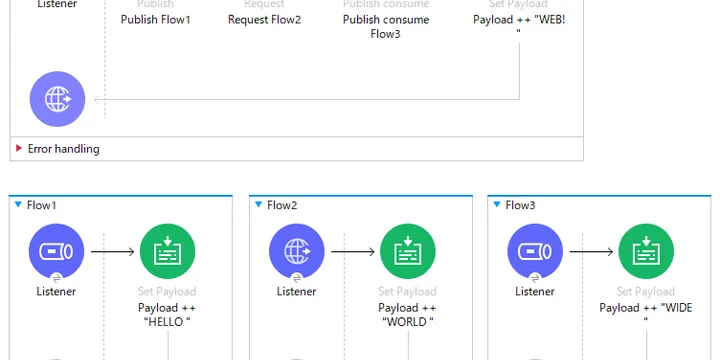Viewport: 720px width, 360px height.
Task: Click the Payload ++ "WIDE" label
Action: click(x=646, y=314)
